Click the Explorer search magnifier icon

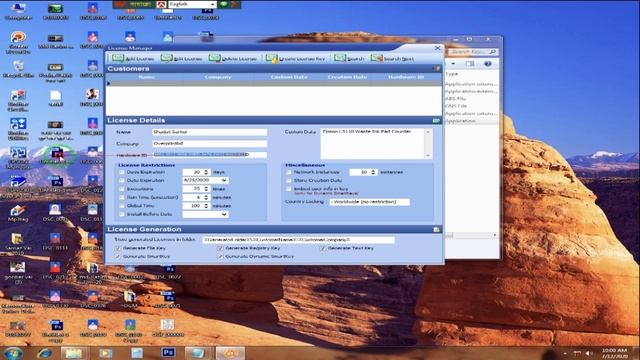pos(493,52)
